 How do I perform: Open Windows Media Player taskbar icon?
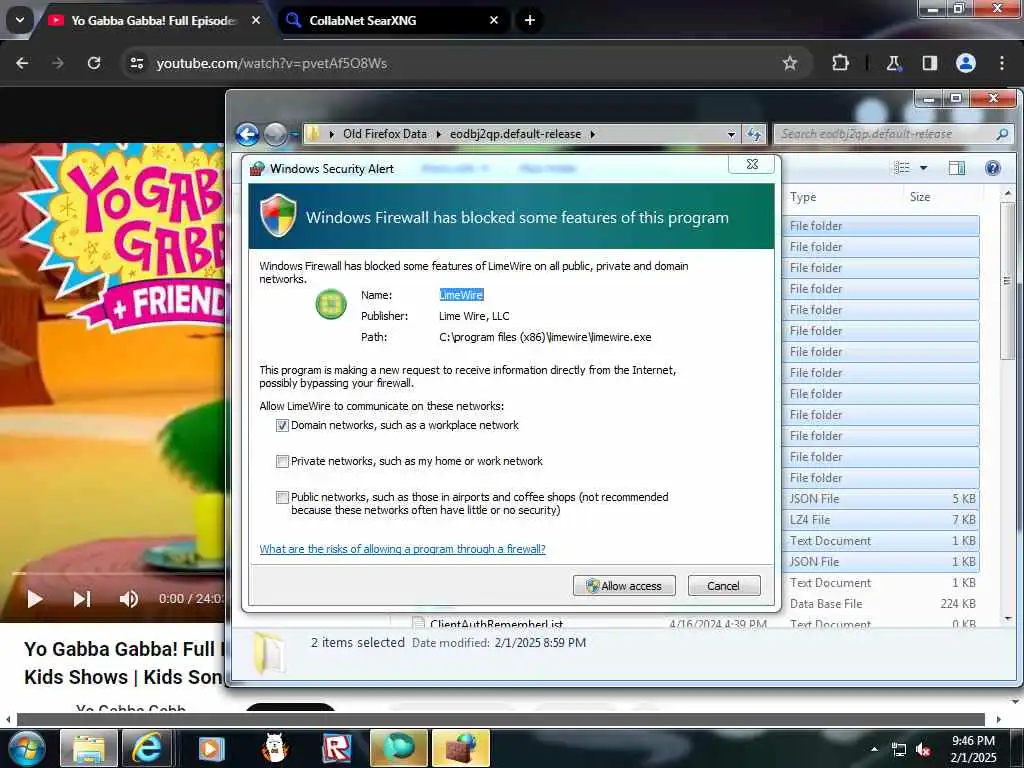[x=211, y=748]
